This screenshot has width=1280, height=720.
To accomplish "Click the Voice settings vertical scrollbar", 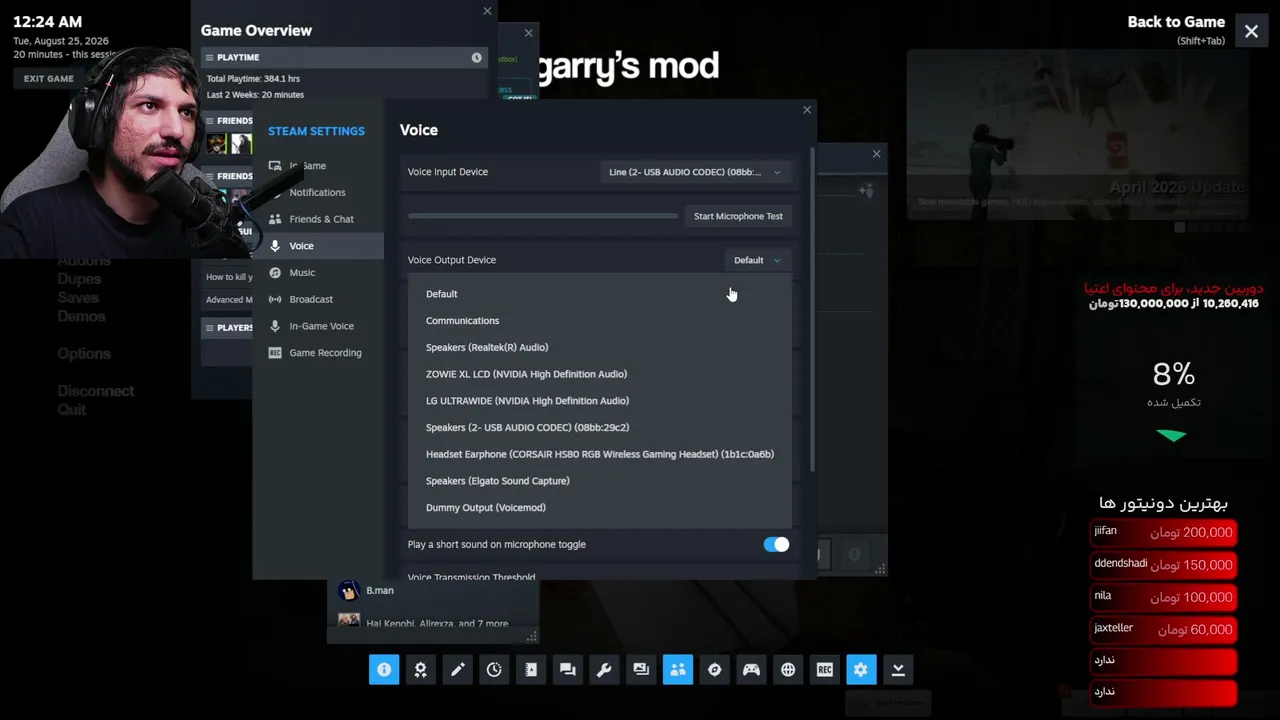I will [812, 310].
